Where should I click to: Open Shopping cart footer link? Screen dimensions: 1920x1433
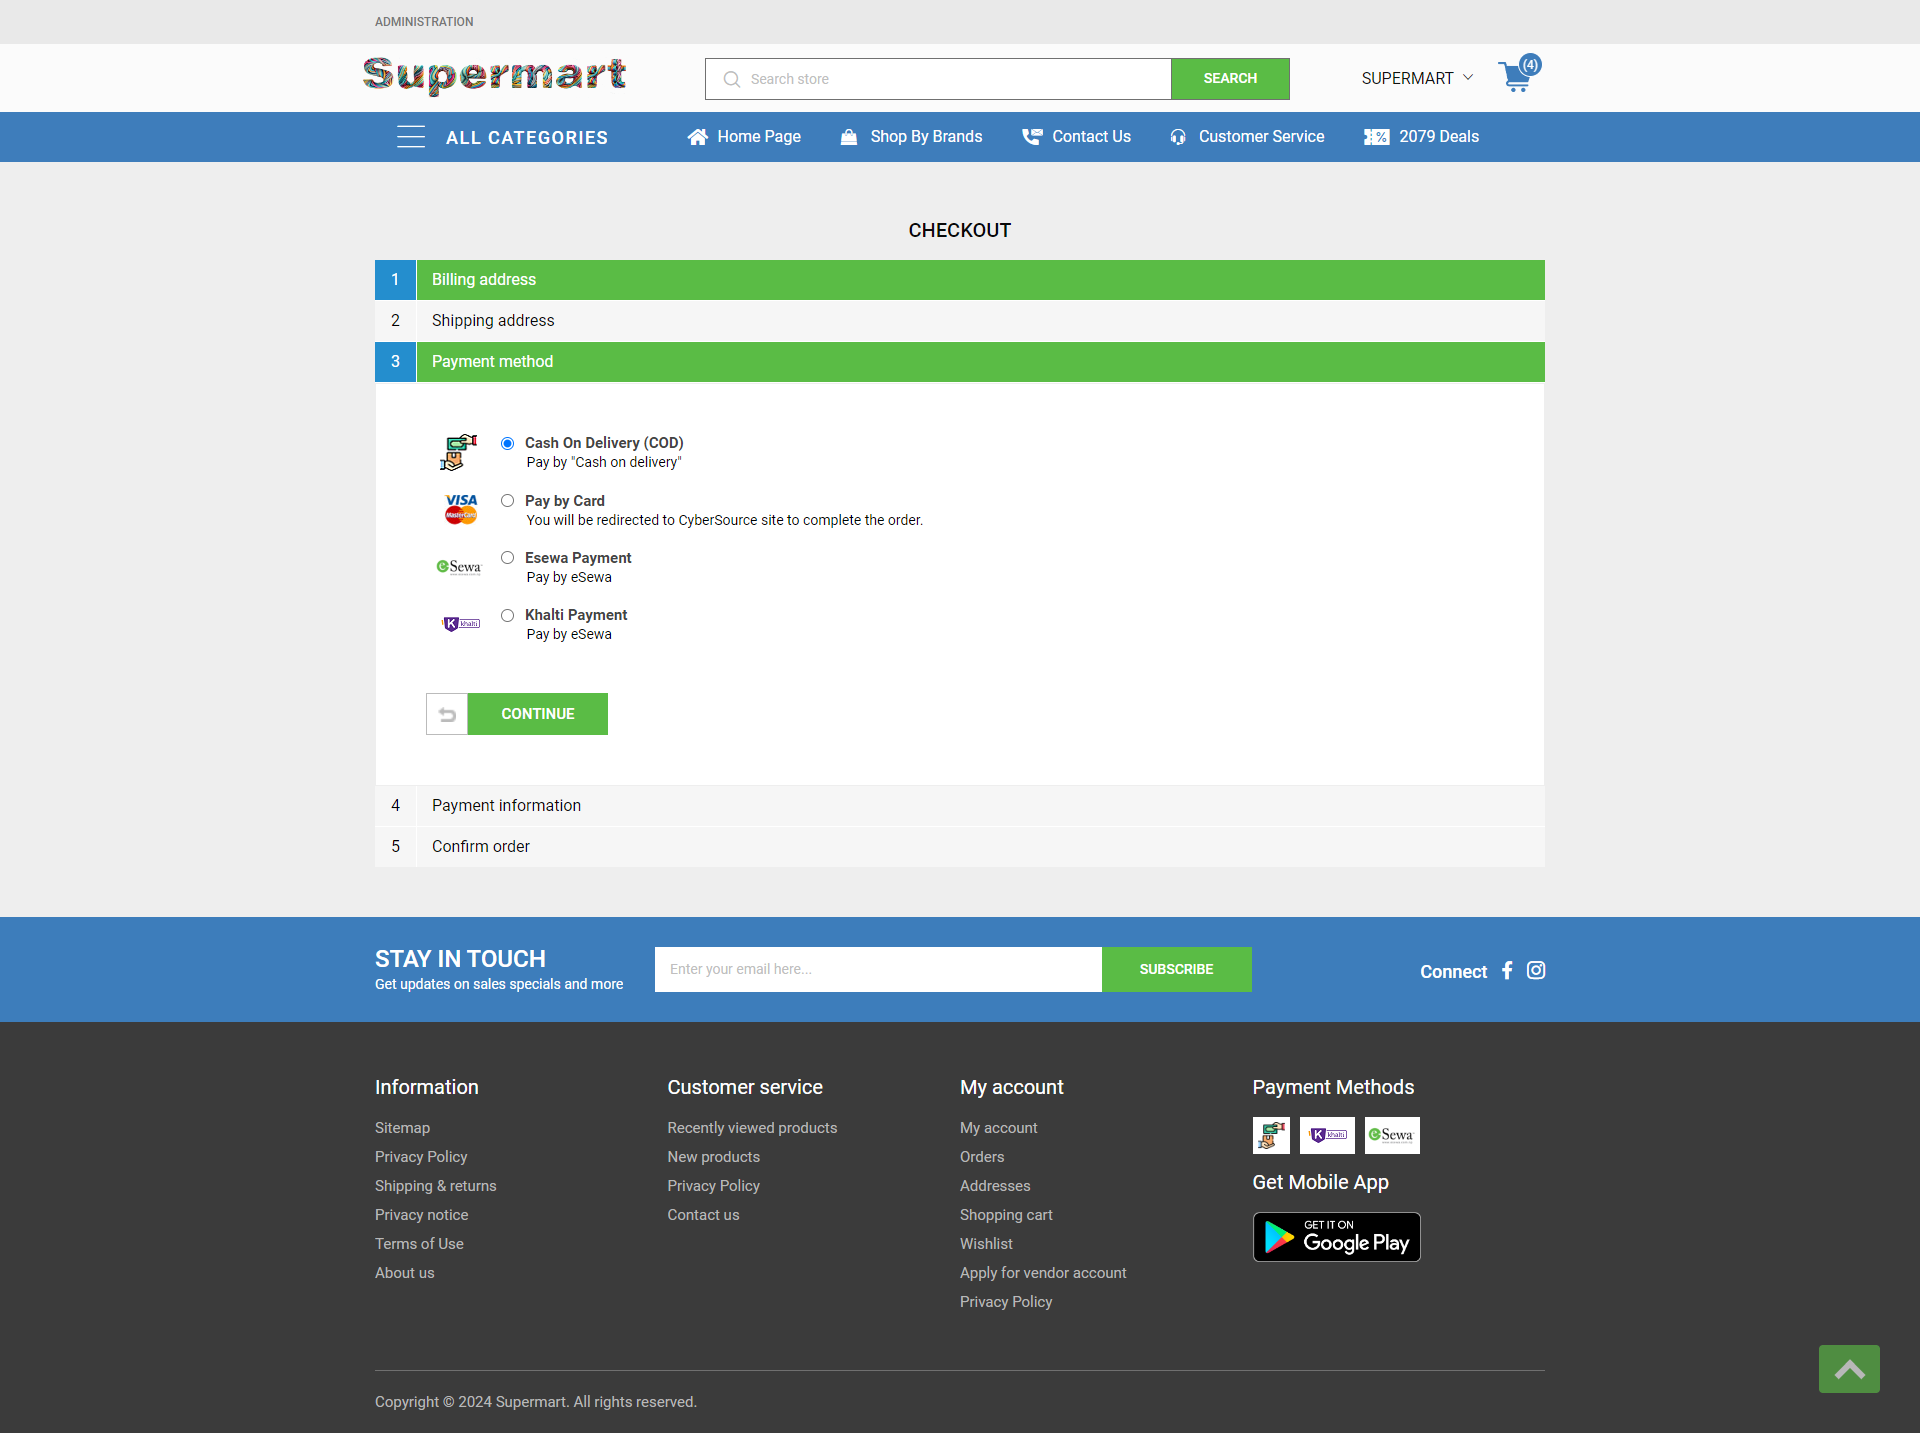[1006, 1215]
